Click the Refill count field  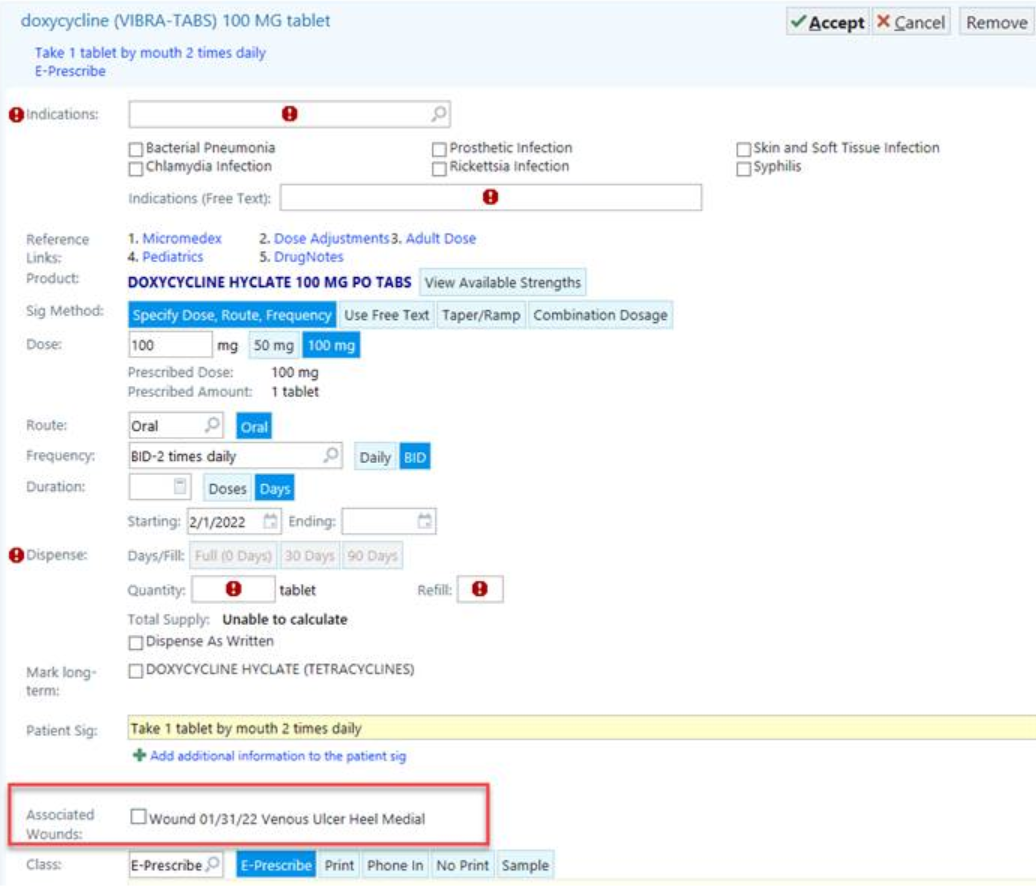coord(480,589)
